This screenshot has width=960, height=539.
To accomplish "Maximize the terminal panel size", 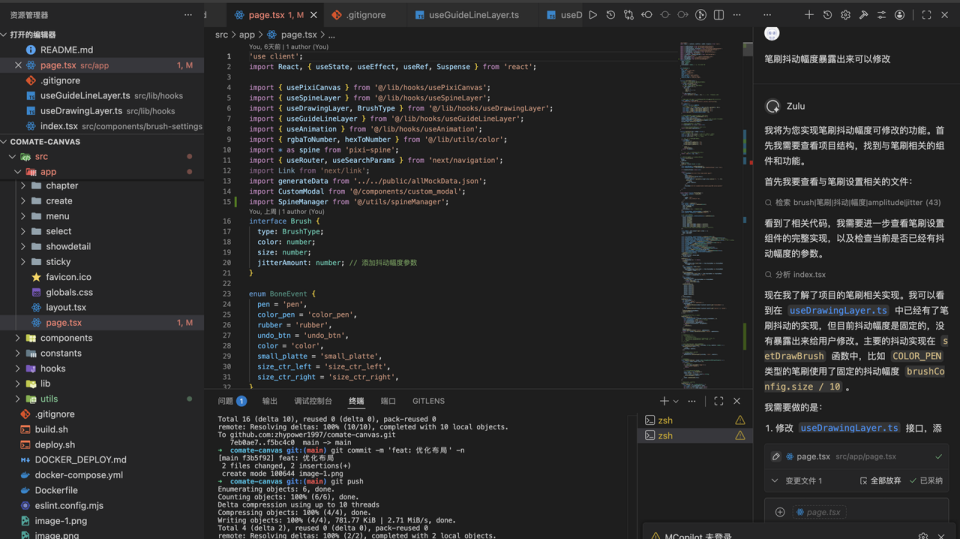I will pos(718,401).
